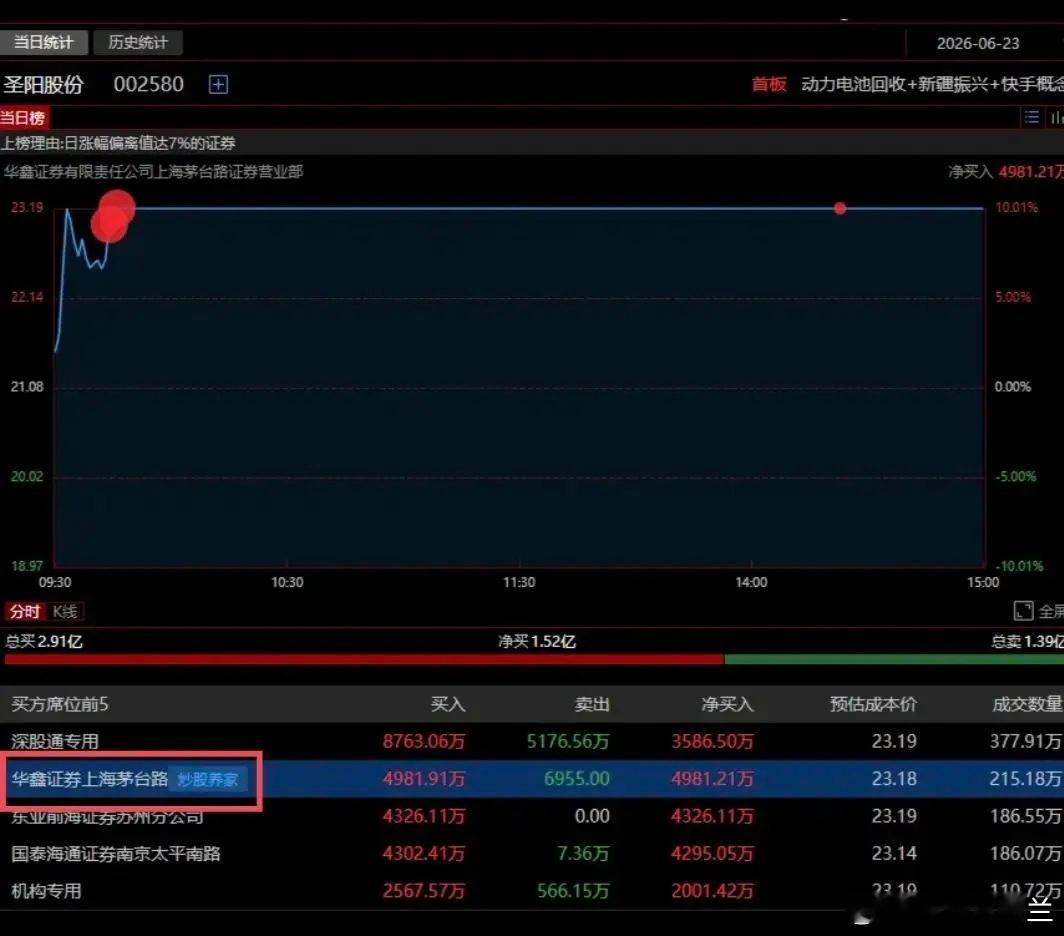The width and height of the screenshot is (1064, 936).
Task: Click the 上榜理由 description line
Action: coord(119,143)
